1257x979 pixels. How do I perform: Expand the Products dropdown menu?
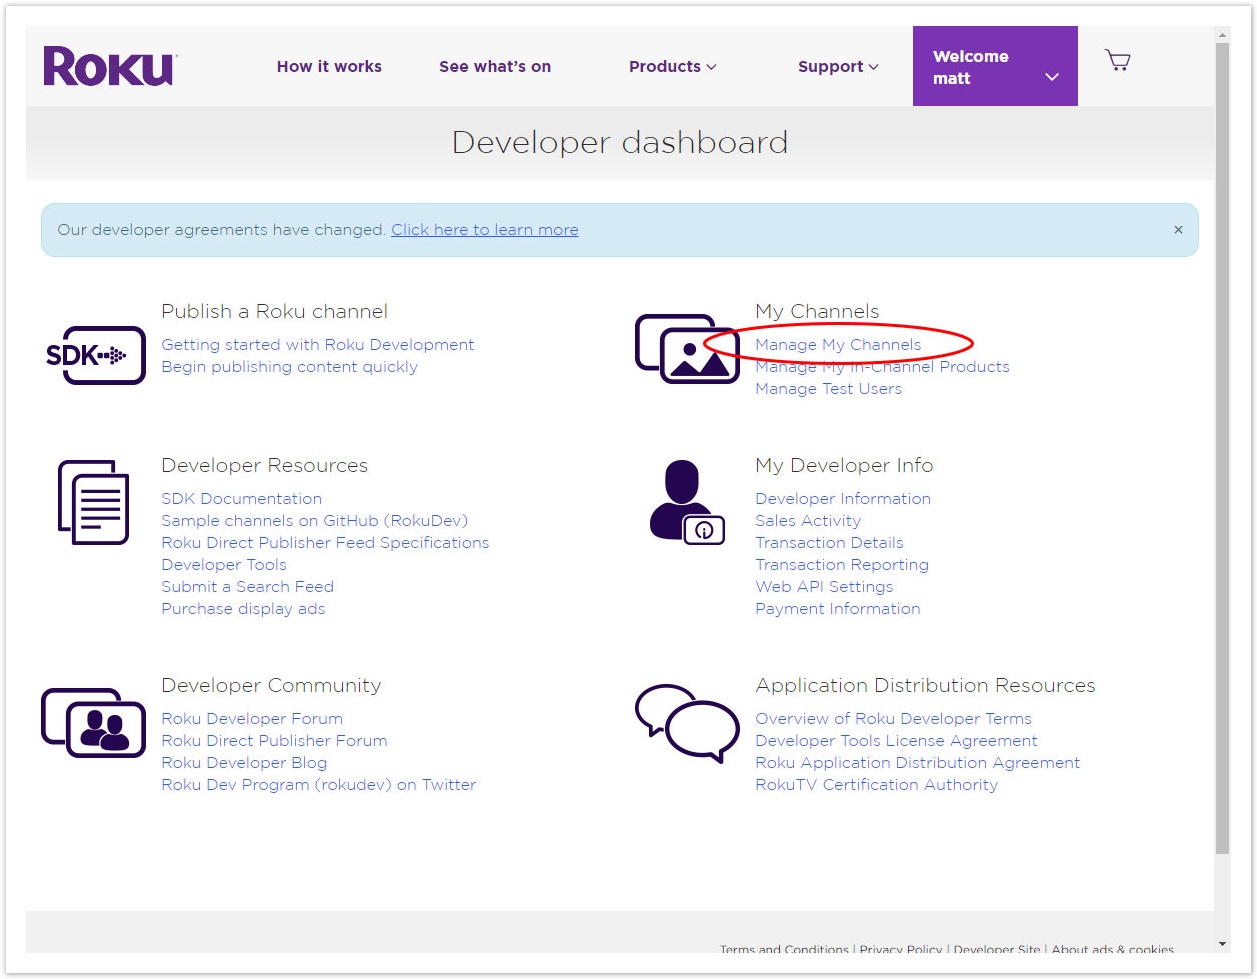(672, 66)
